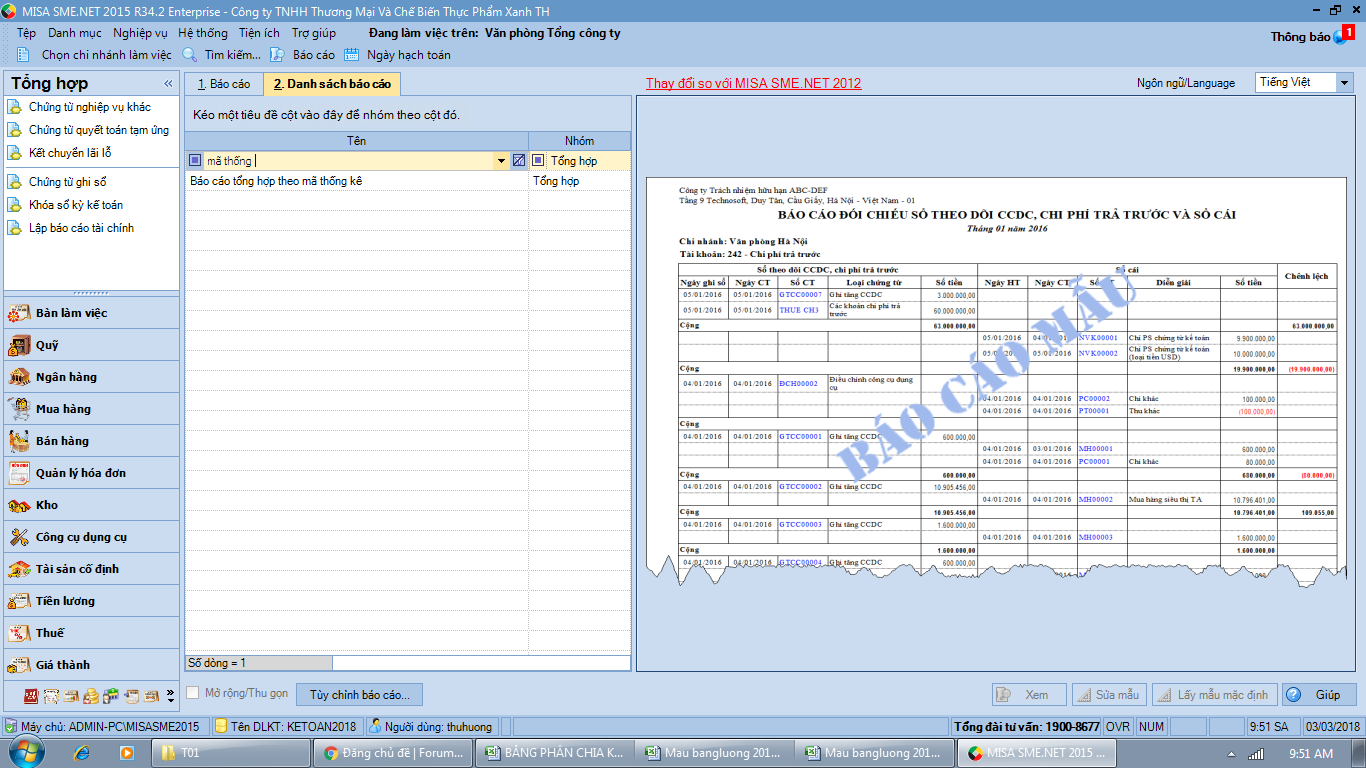This screenshot has width=1366, height=768.
Task: Open Chứng từ quyết toán tạm ứng
Action: [99, 130]
